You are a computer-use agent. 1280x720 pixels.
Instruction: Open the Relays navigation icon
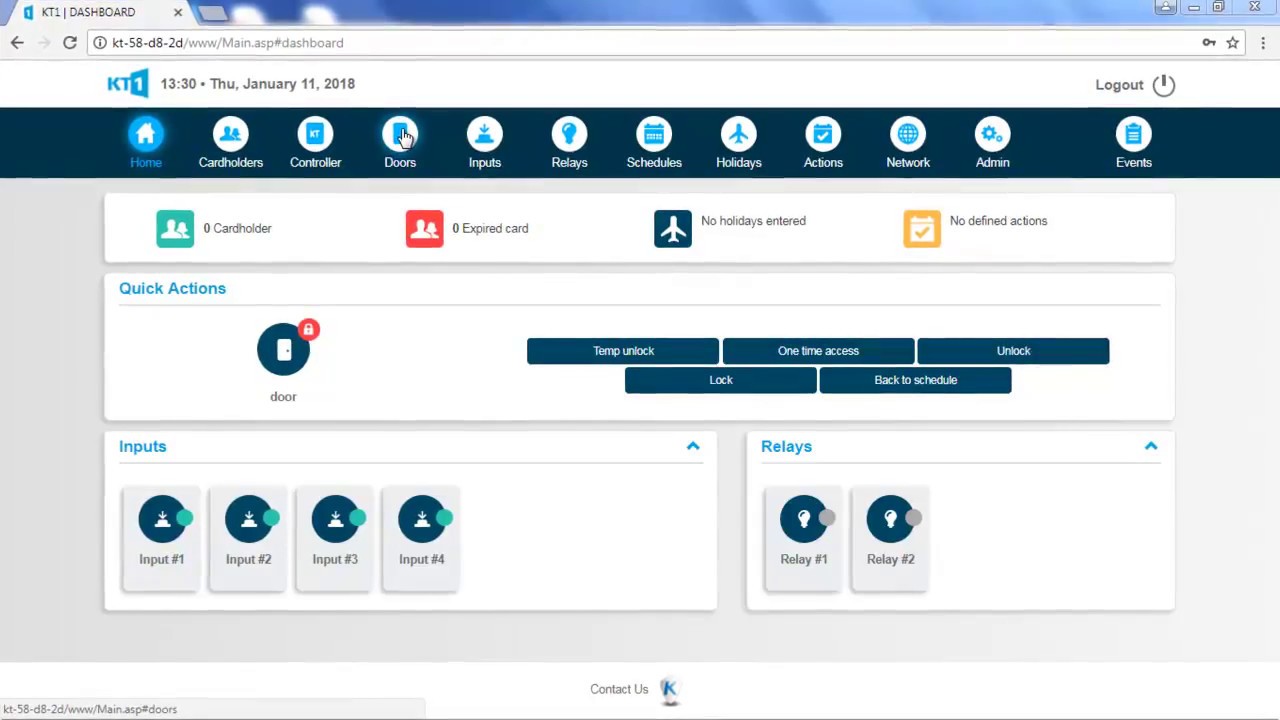click(x=569, y=135)
